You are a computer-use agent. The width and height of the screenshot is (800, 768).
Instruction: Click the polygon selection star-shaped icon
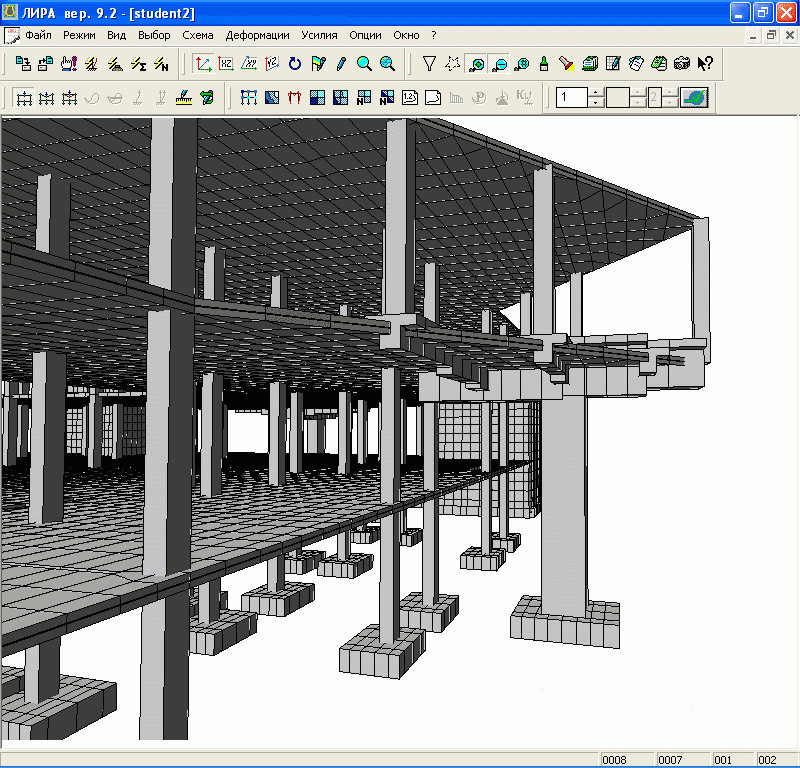[453, 64]
